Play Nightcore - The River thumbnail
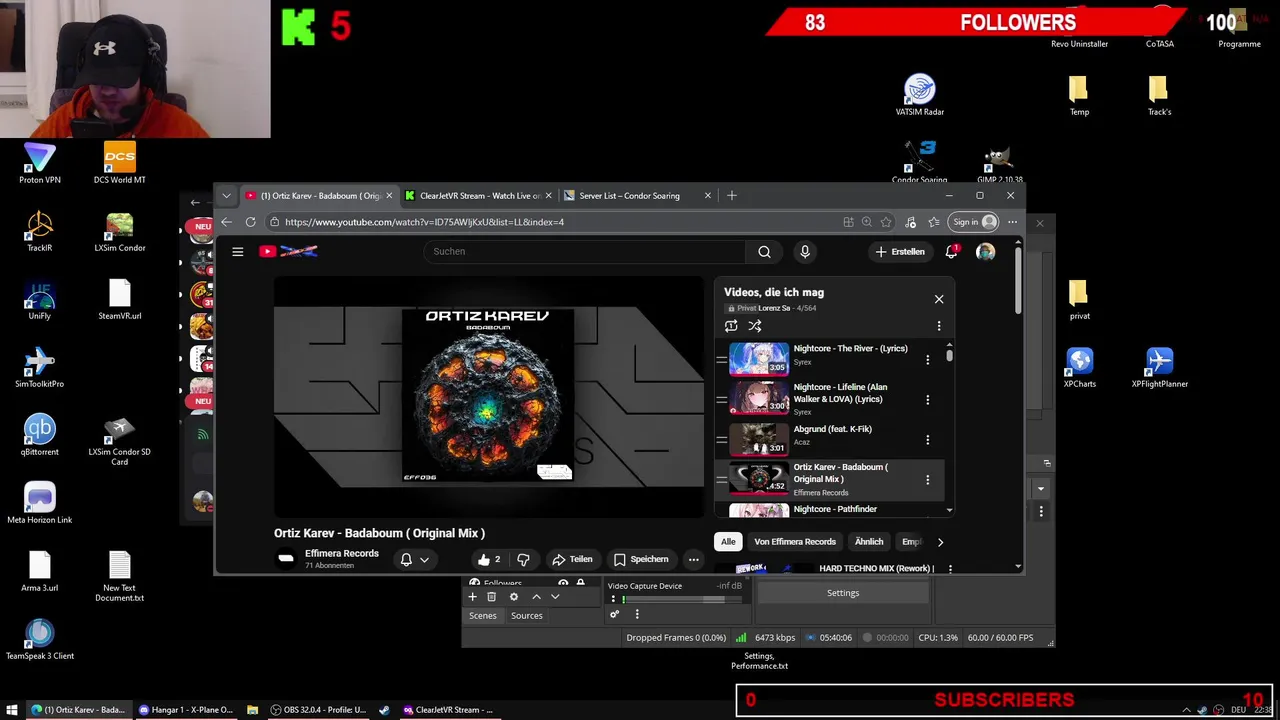 (x=759, y=359)
